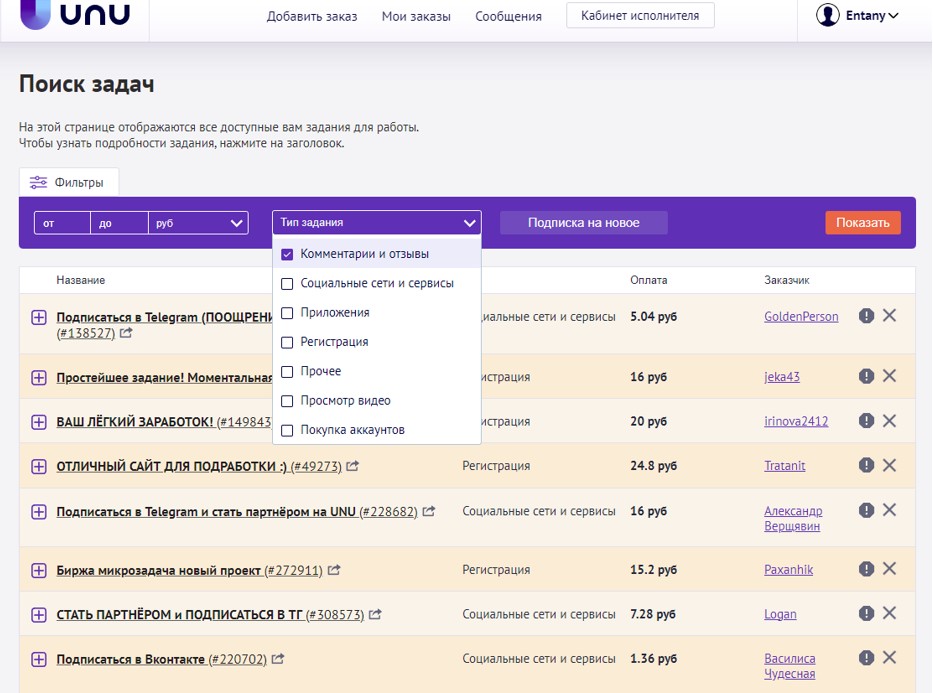933x693 pixels.
Task: Hide the GoldenPerson task with X icon
Action: point(890,315)
